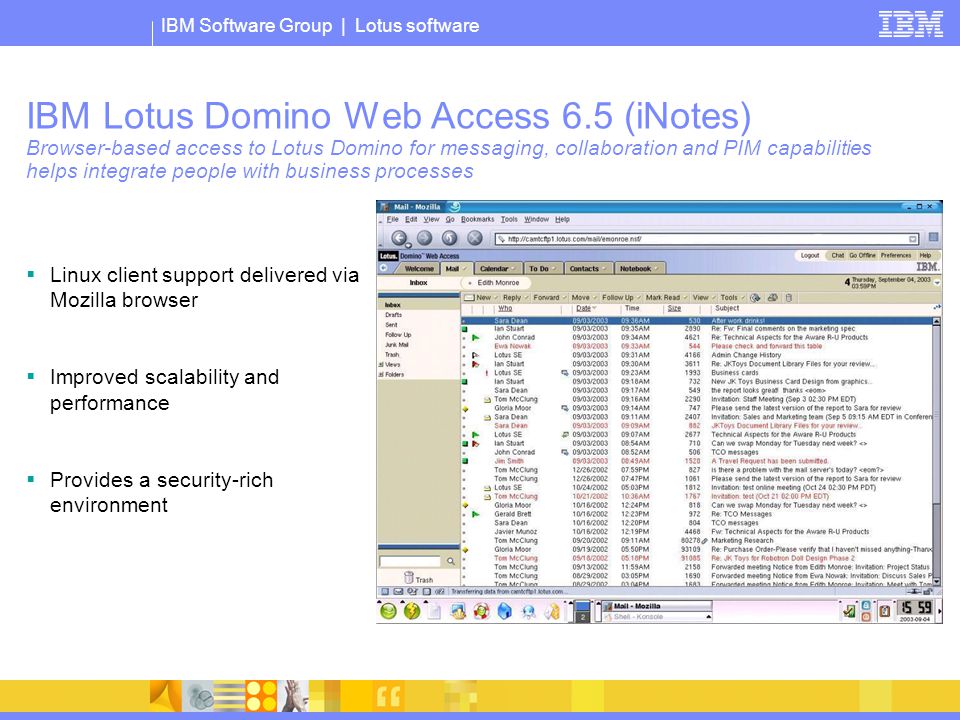Click the green flag on the John Conrad message row
This screenshot has height=720, width=960.
click(x=476, y=337)
